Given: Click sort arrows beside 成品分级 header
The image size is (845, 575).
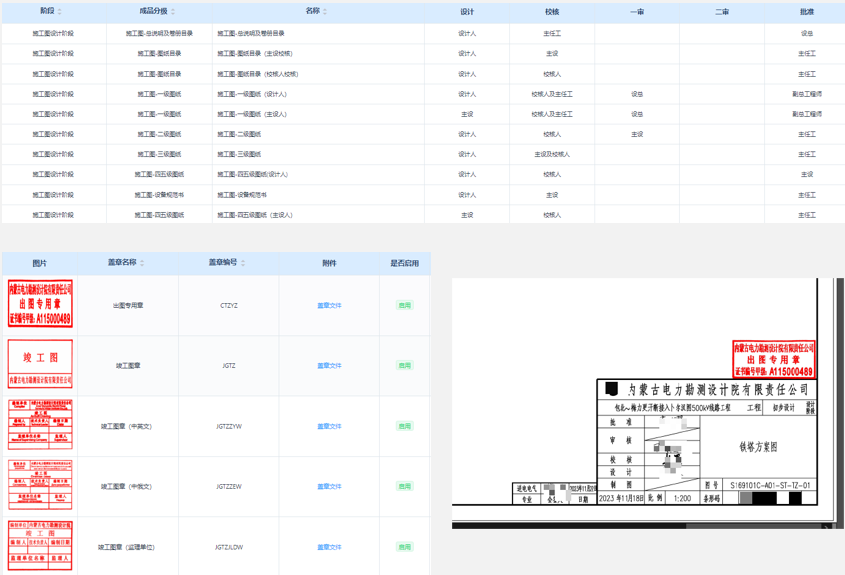Looking at the screenshot, I should coord(173,12).
